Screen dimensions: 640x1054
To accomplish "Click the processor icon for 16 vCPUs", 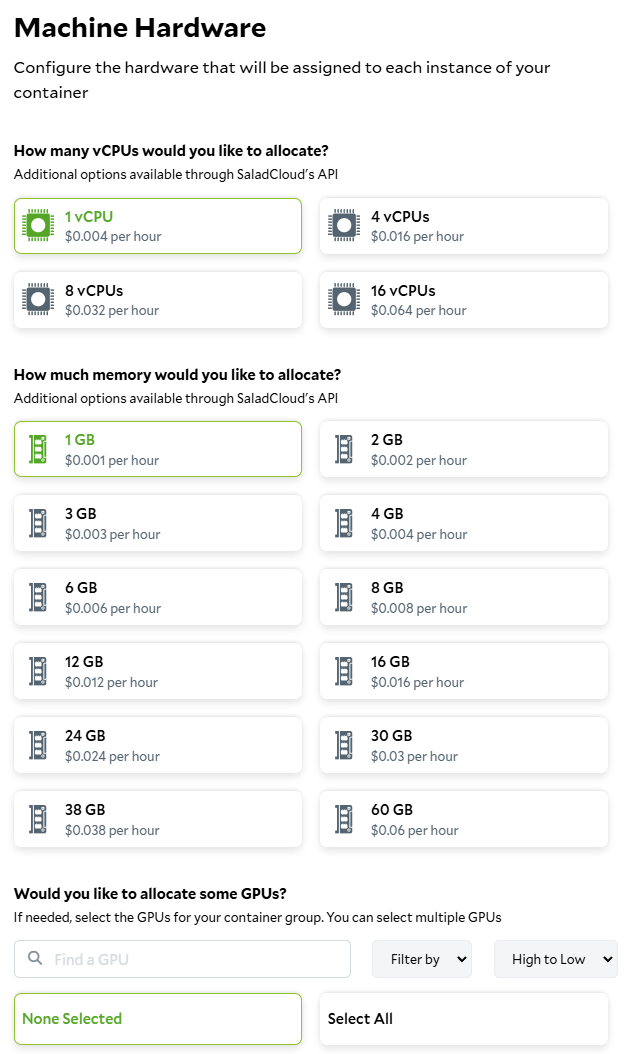I will [344, 299].
